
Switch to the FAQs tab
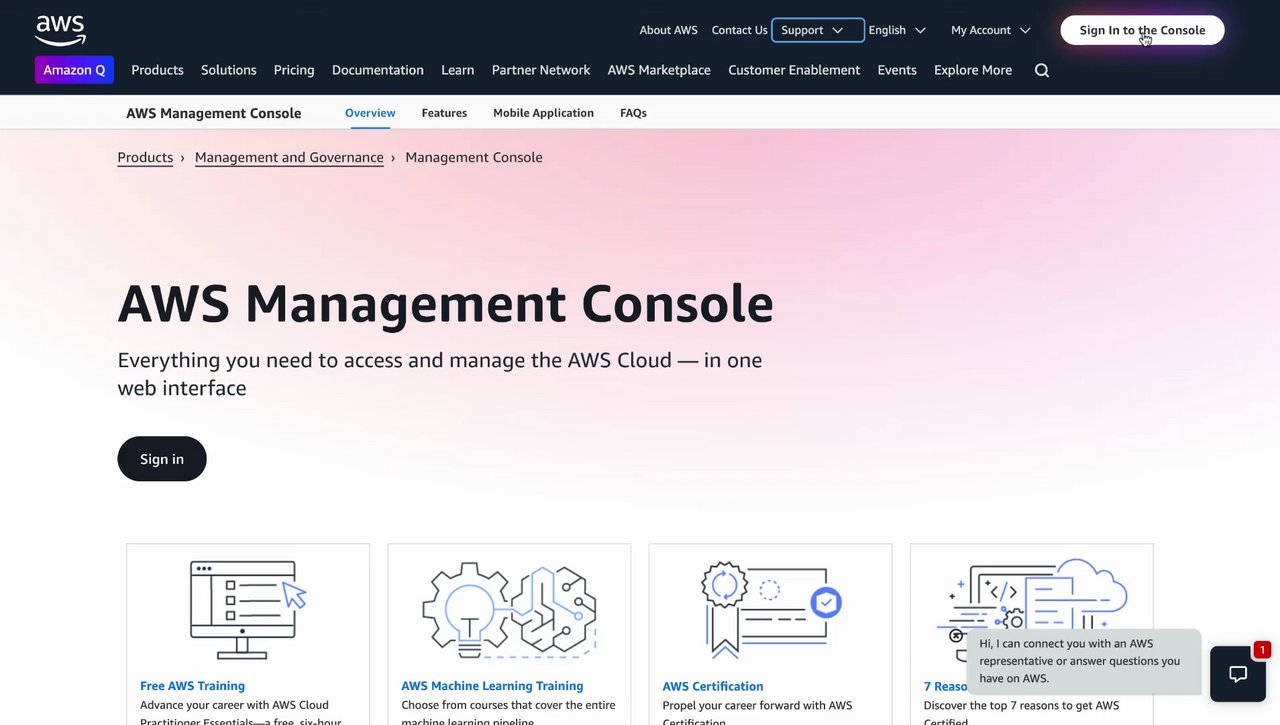coord(633,113)
